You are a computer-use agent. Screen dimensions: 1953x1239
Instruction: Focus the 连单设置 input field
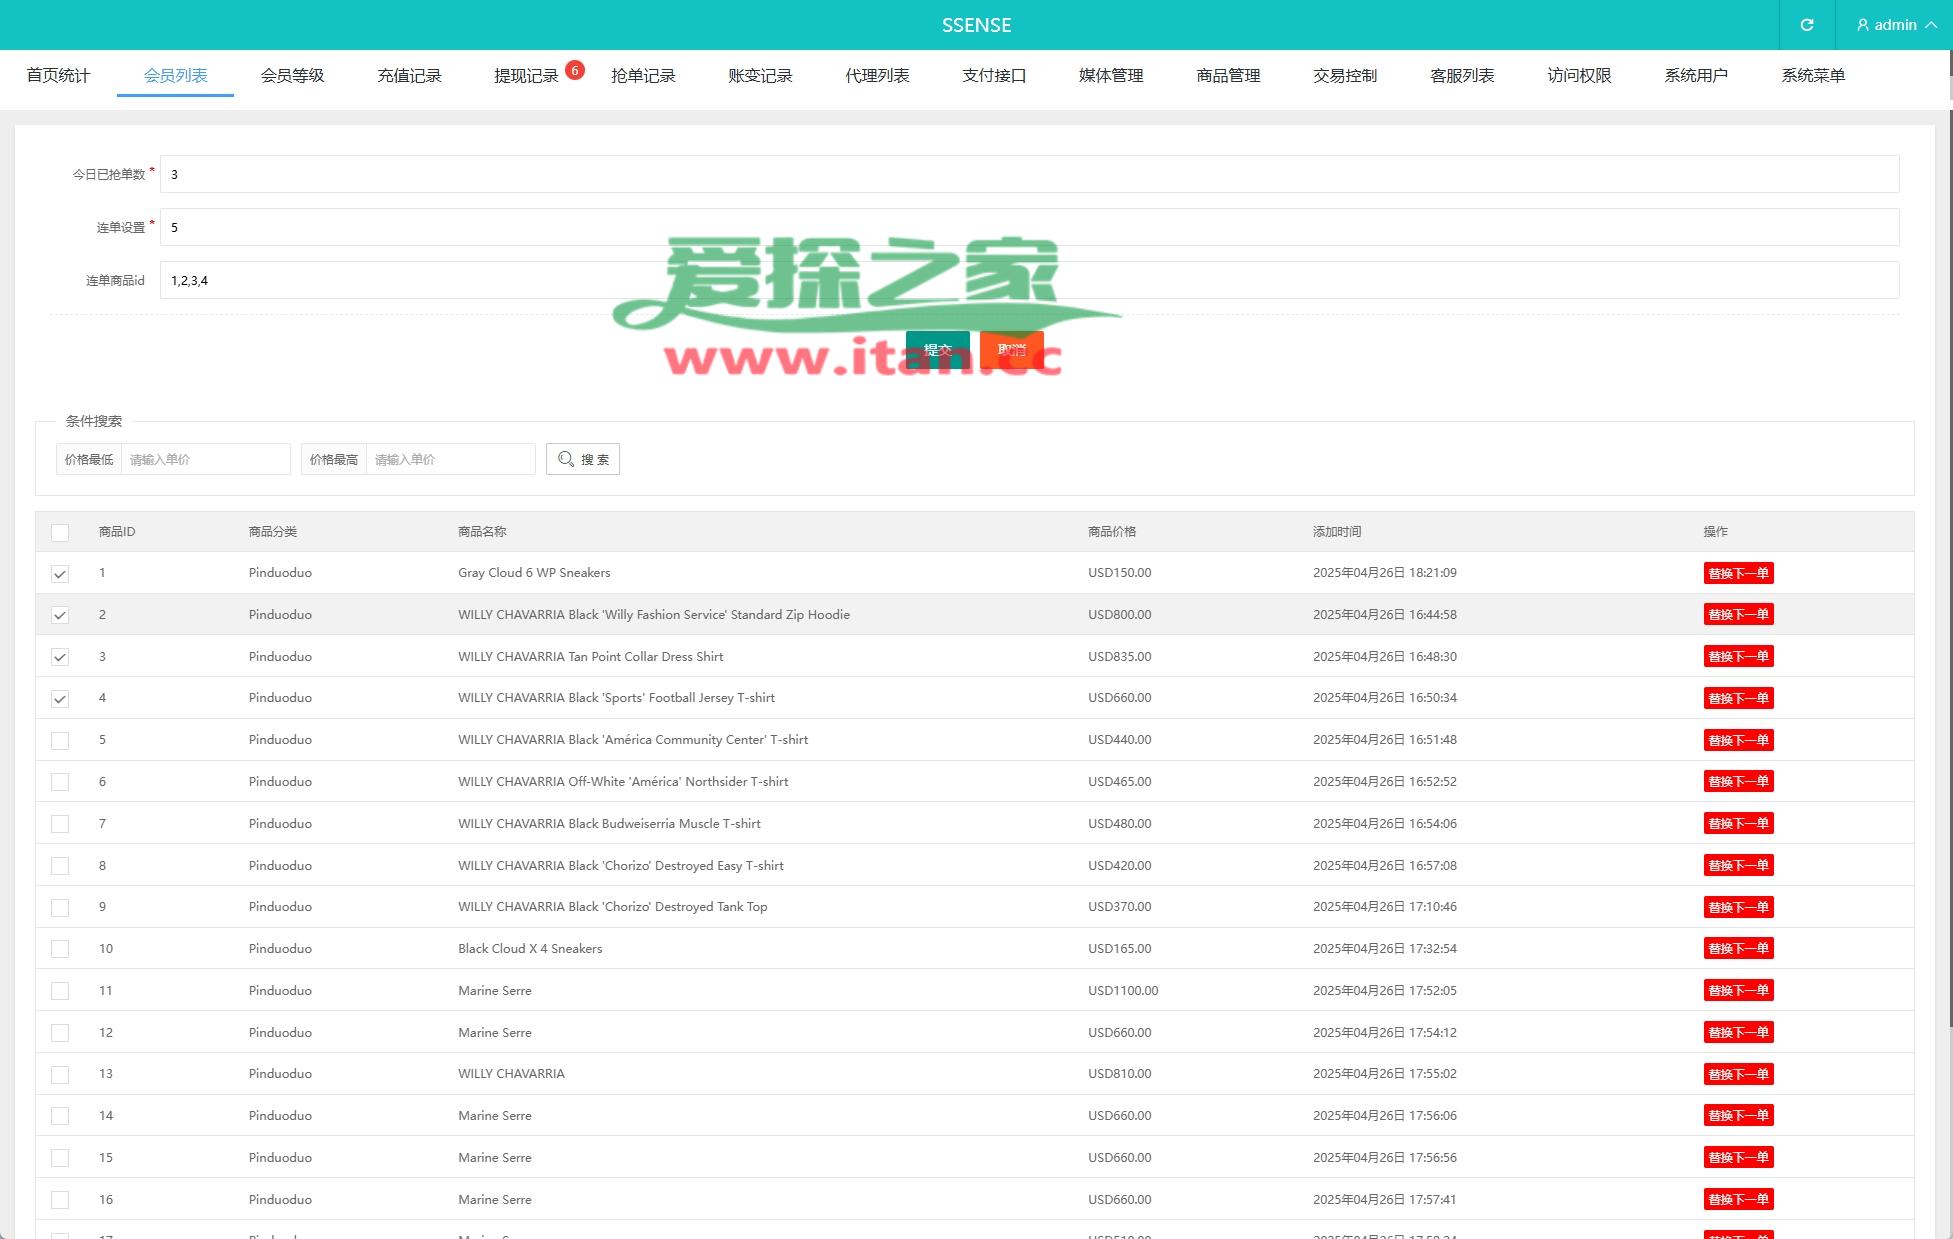[x=1029, y=227]
